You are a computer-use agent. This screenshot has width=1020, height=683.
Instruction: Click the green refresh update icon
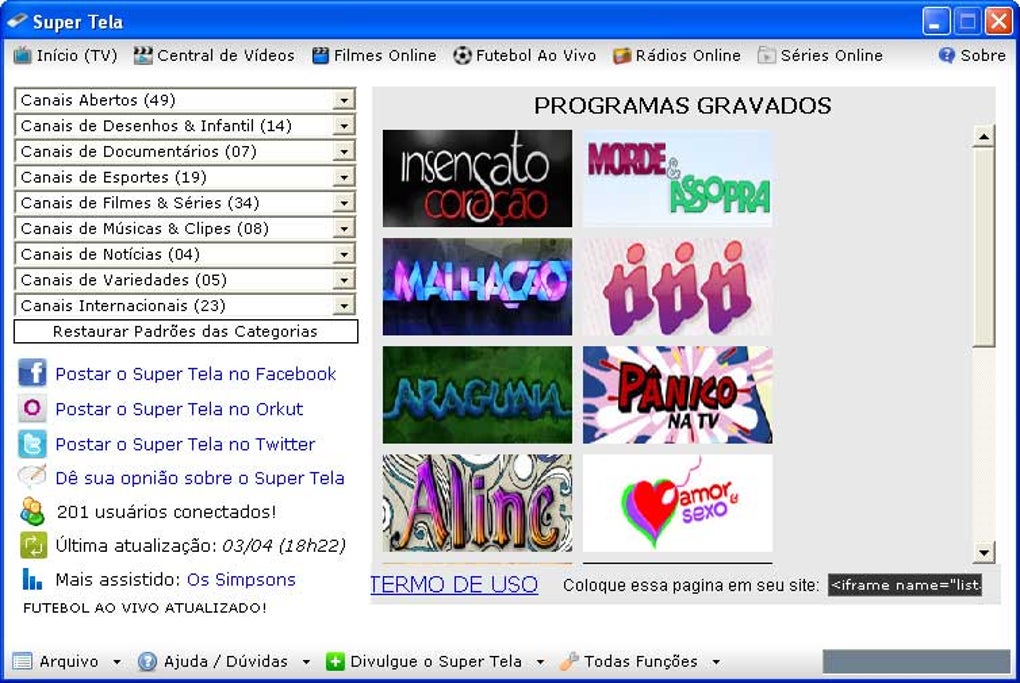coord(33,545)
